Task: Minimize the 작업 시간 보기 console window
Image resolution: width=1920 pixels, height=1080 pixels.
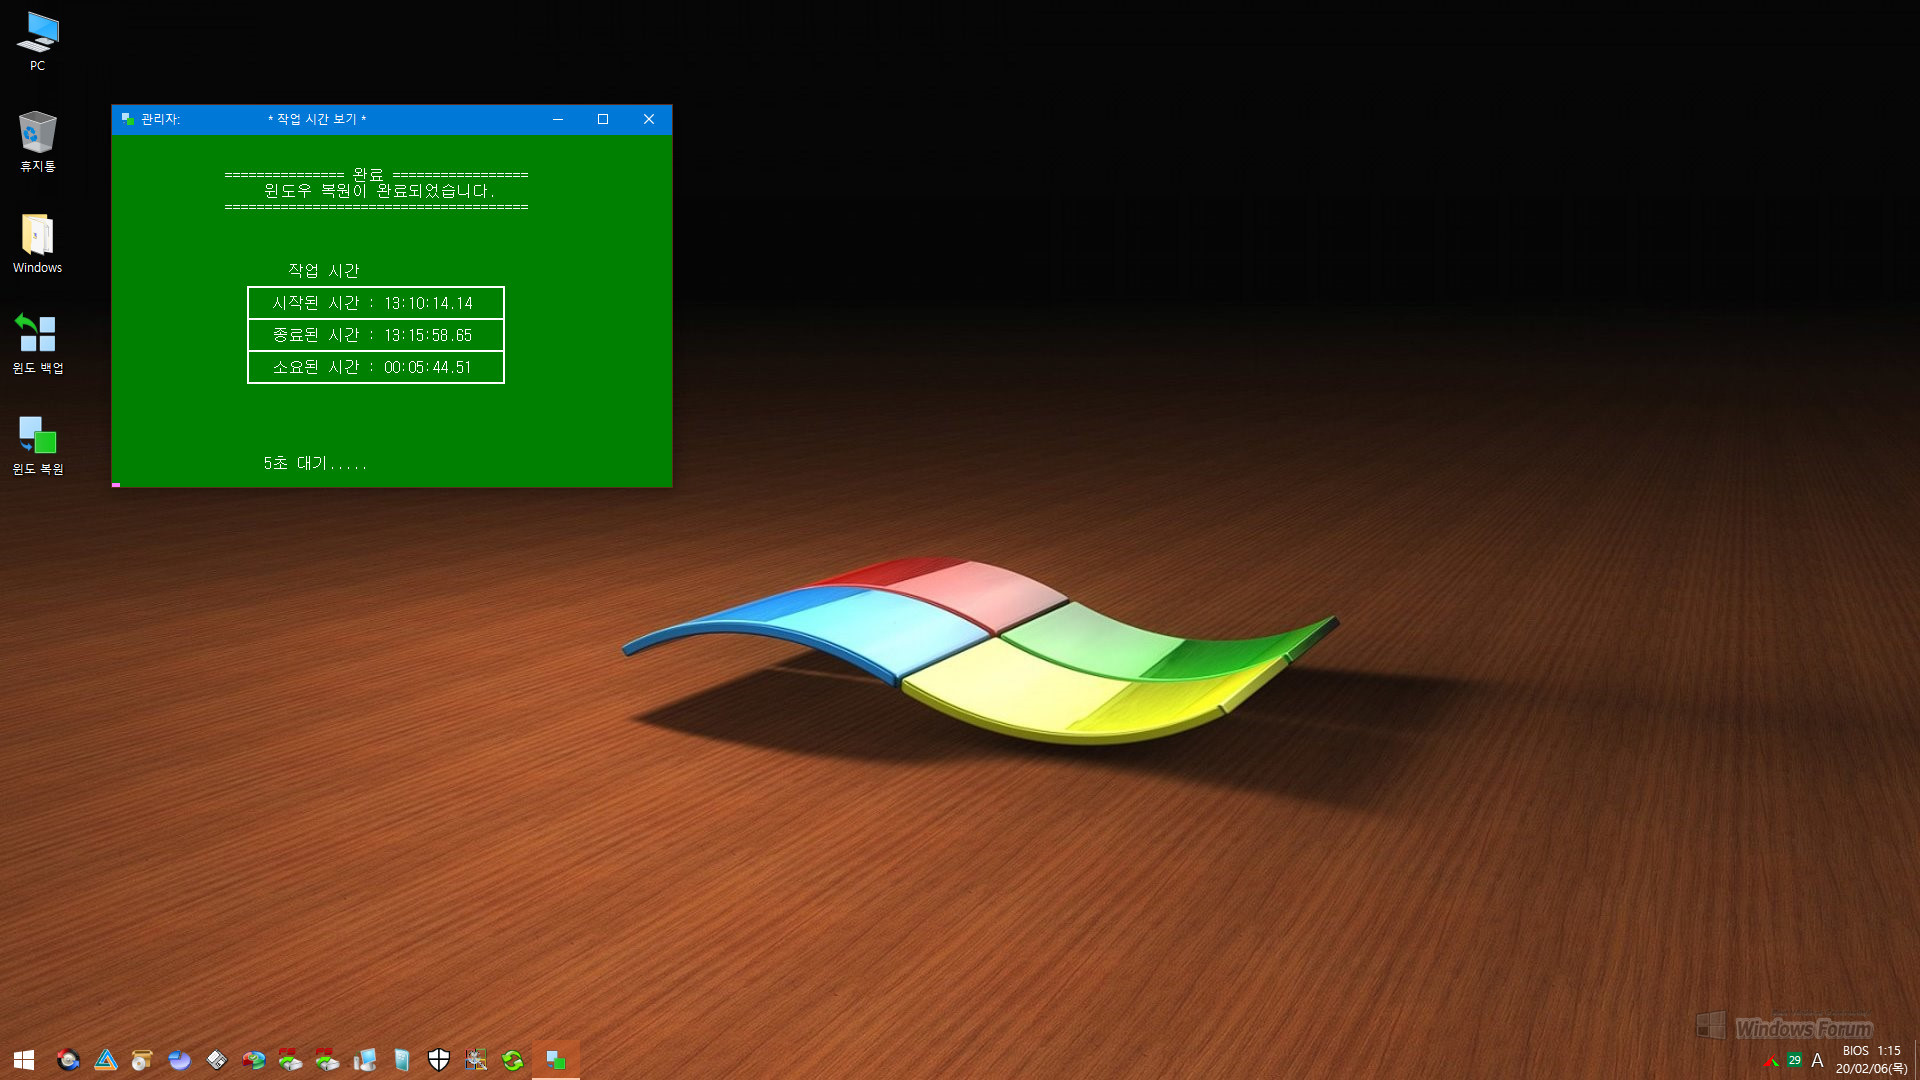Action: click(558, 119)
